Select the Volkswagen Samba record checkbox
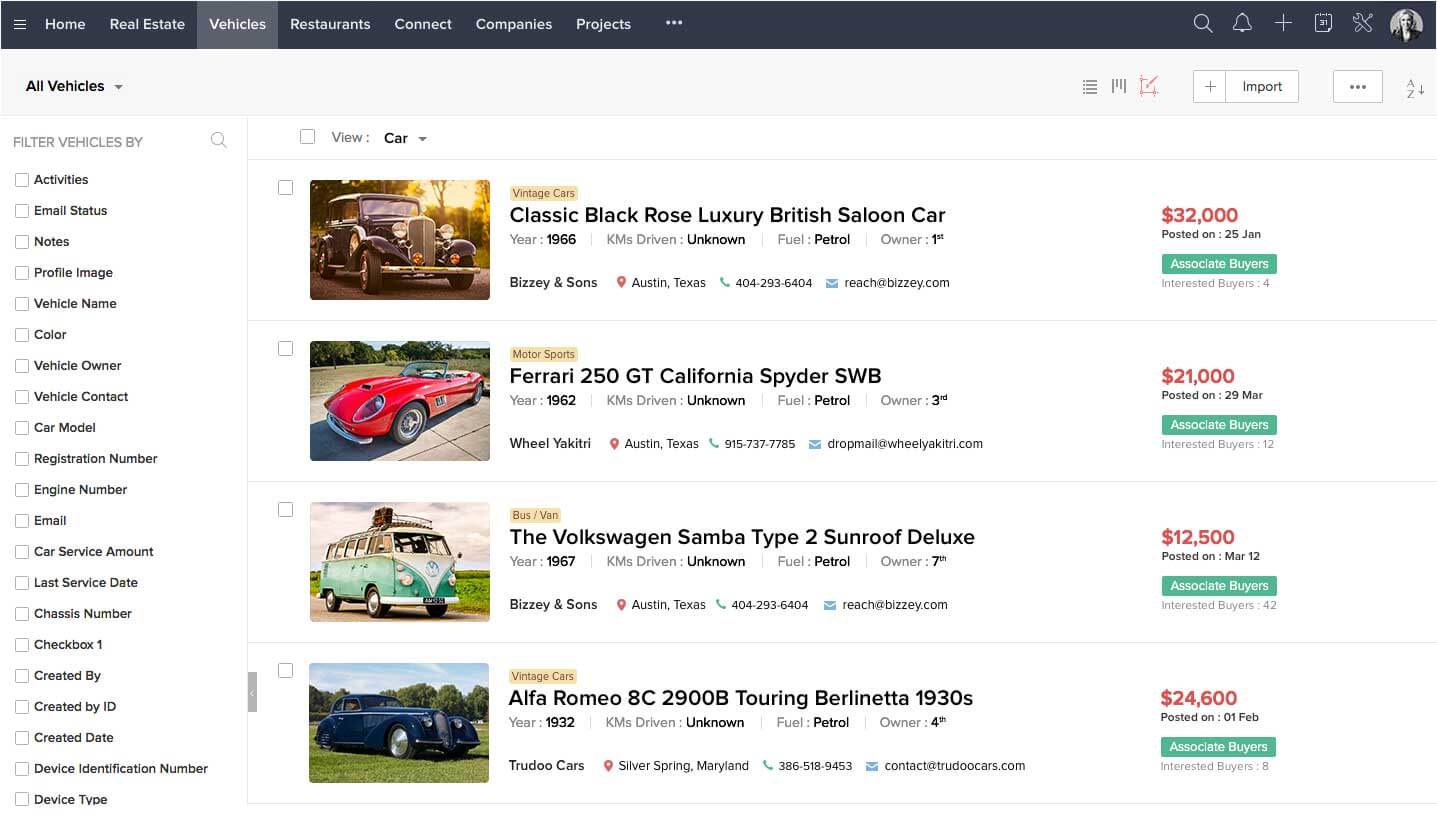Screen dimensions: 1437x831 (x=286, y=509)
